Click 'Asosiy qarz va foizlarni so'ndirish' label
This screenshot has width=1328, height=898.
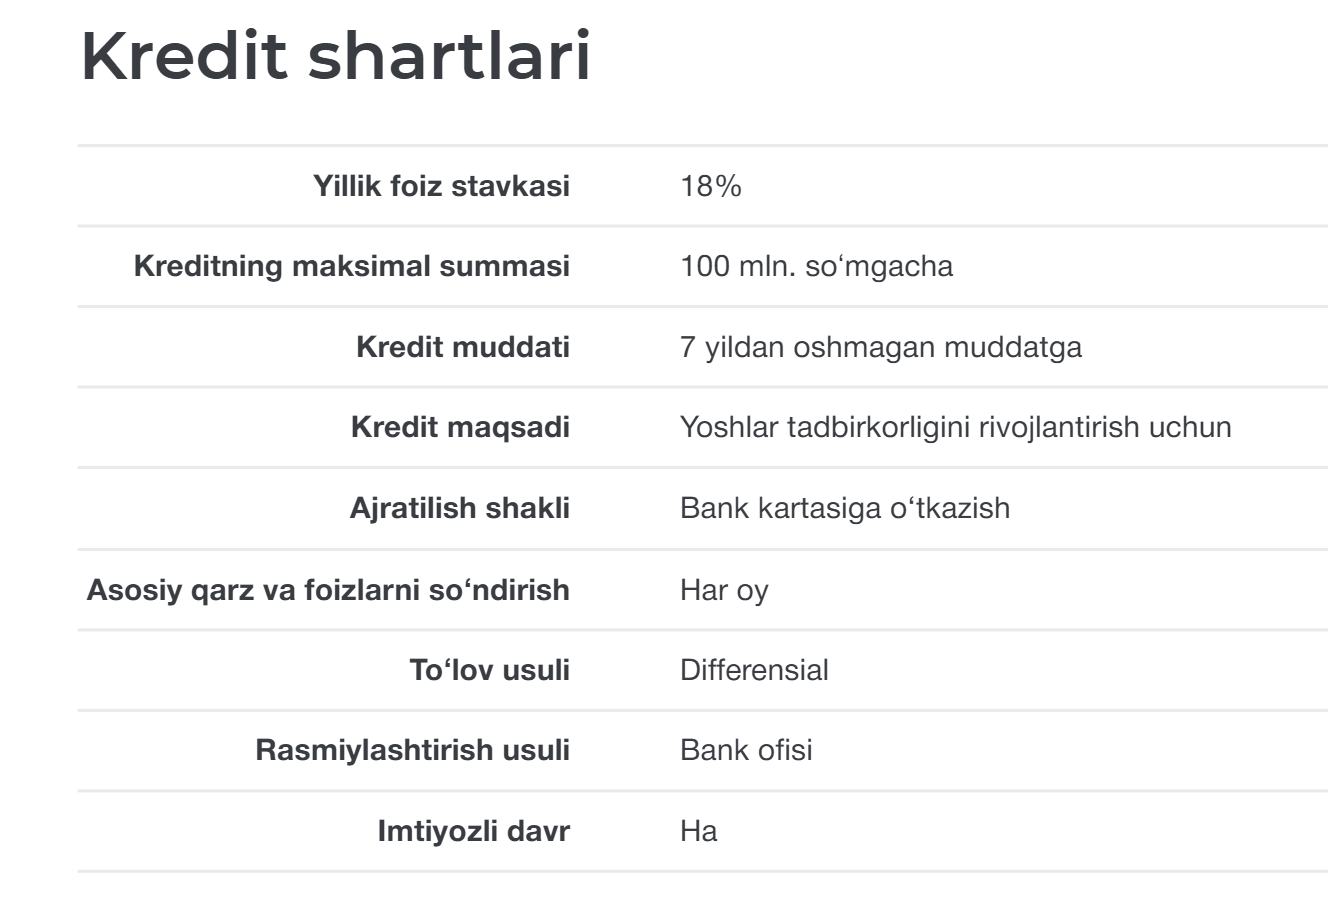point(328,589)
